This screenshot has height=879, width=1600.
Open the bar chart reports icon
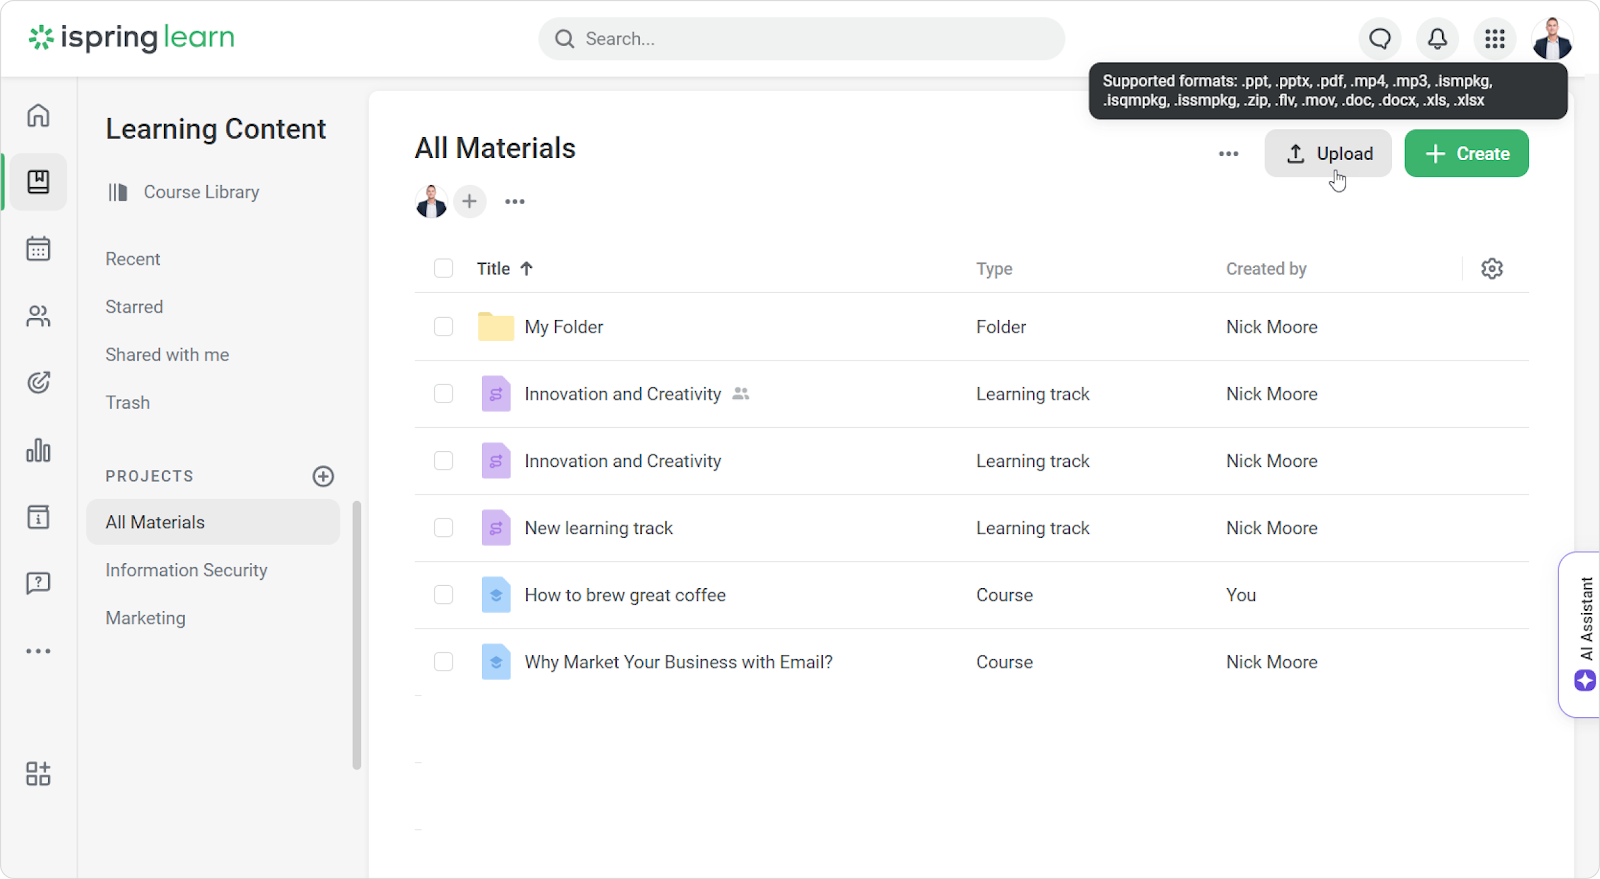tap(38, 450)
